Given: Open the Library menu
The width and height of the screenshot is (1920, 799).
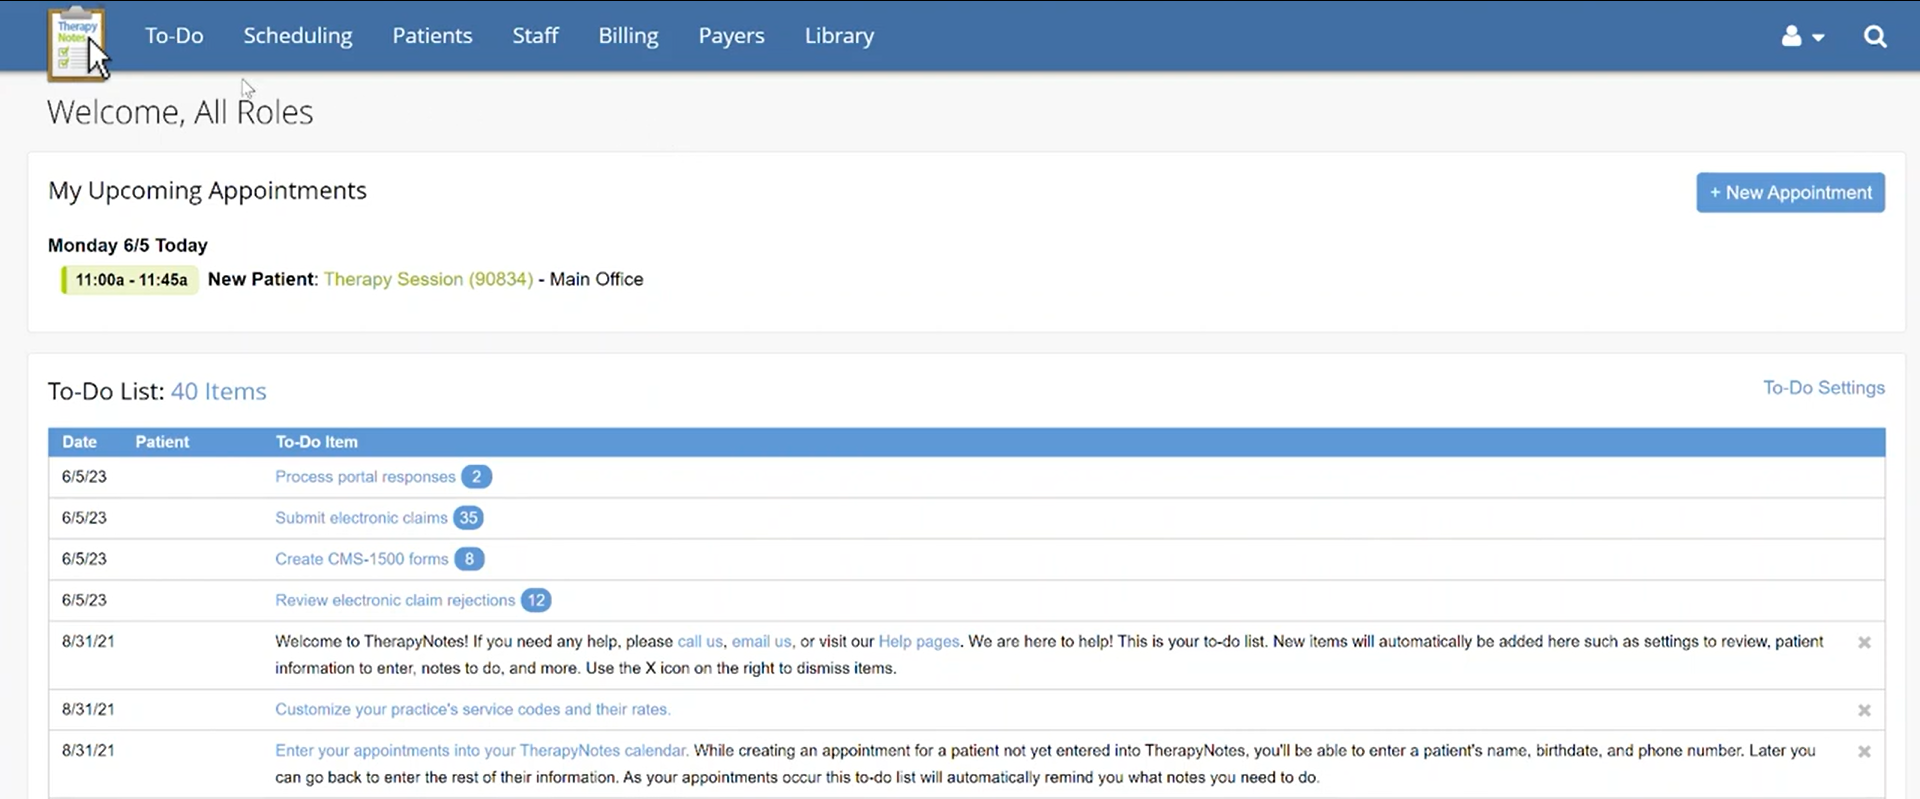Looking at the screenshot, I should 839,36.
